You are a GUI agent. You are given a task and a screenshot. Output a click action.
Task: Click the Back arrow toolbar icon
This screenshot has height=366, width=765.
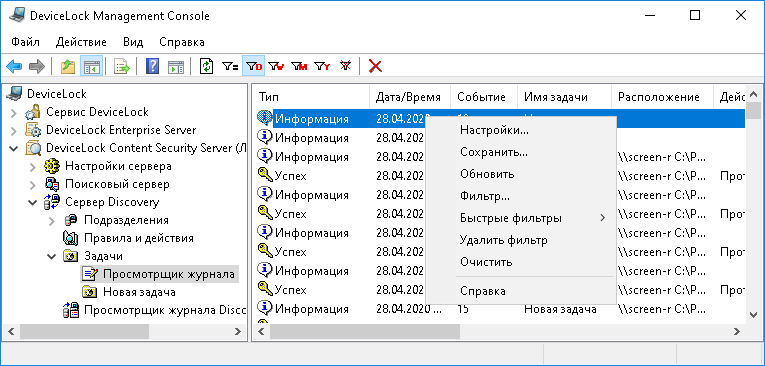14,66
